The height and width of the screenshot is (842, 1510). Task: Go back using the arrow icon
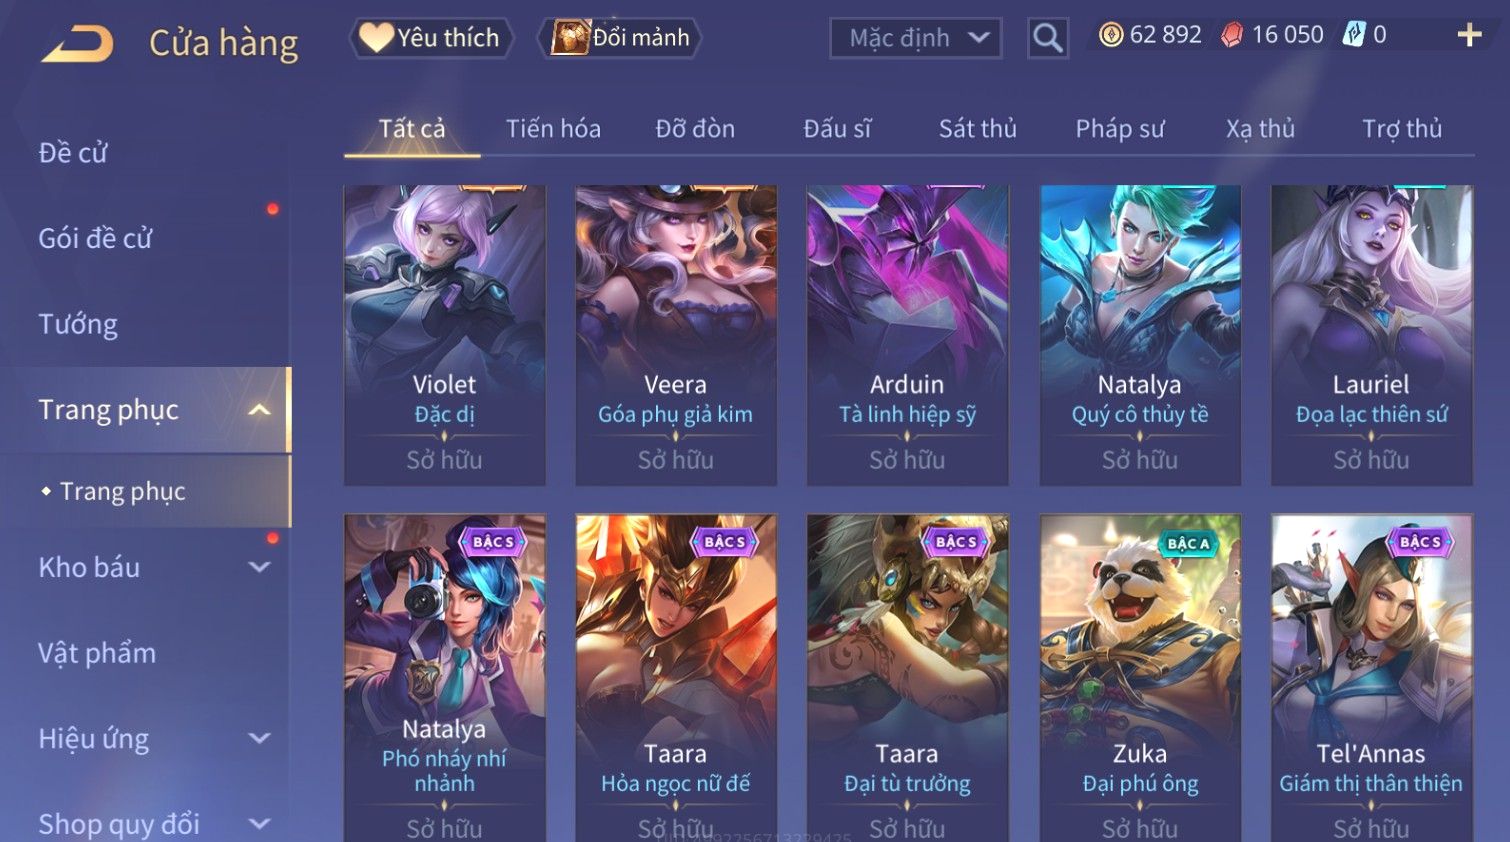[78, 44]
